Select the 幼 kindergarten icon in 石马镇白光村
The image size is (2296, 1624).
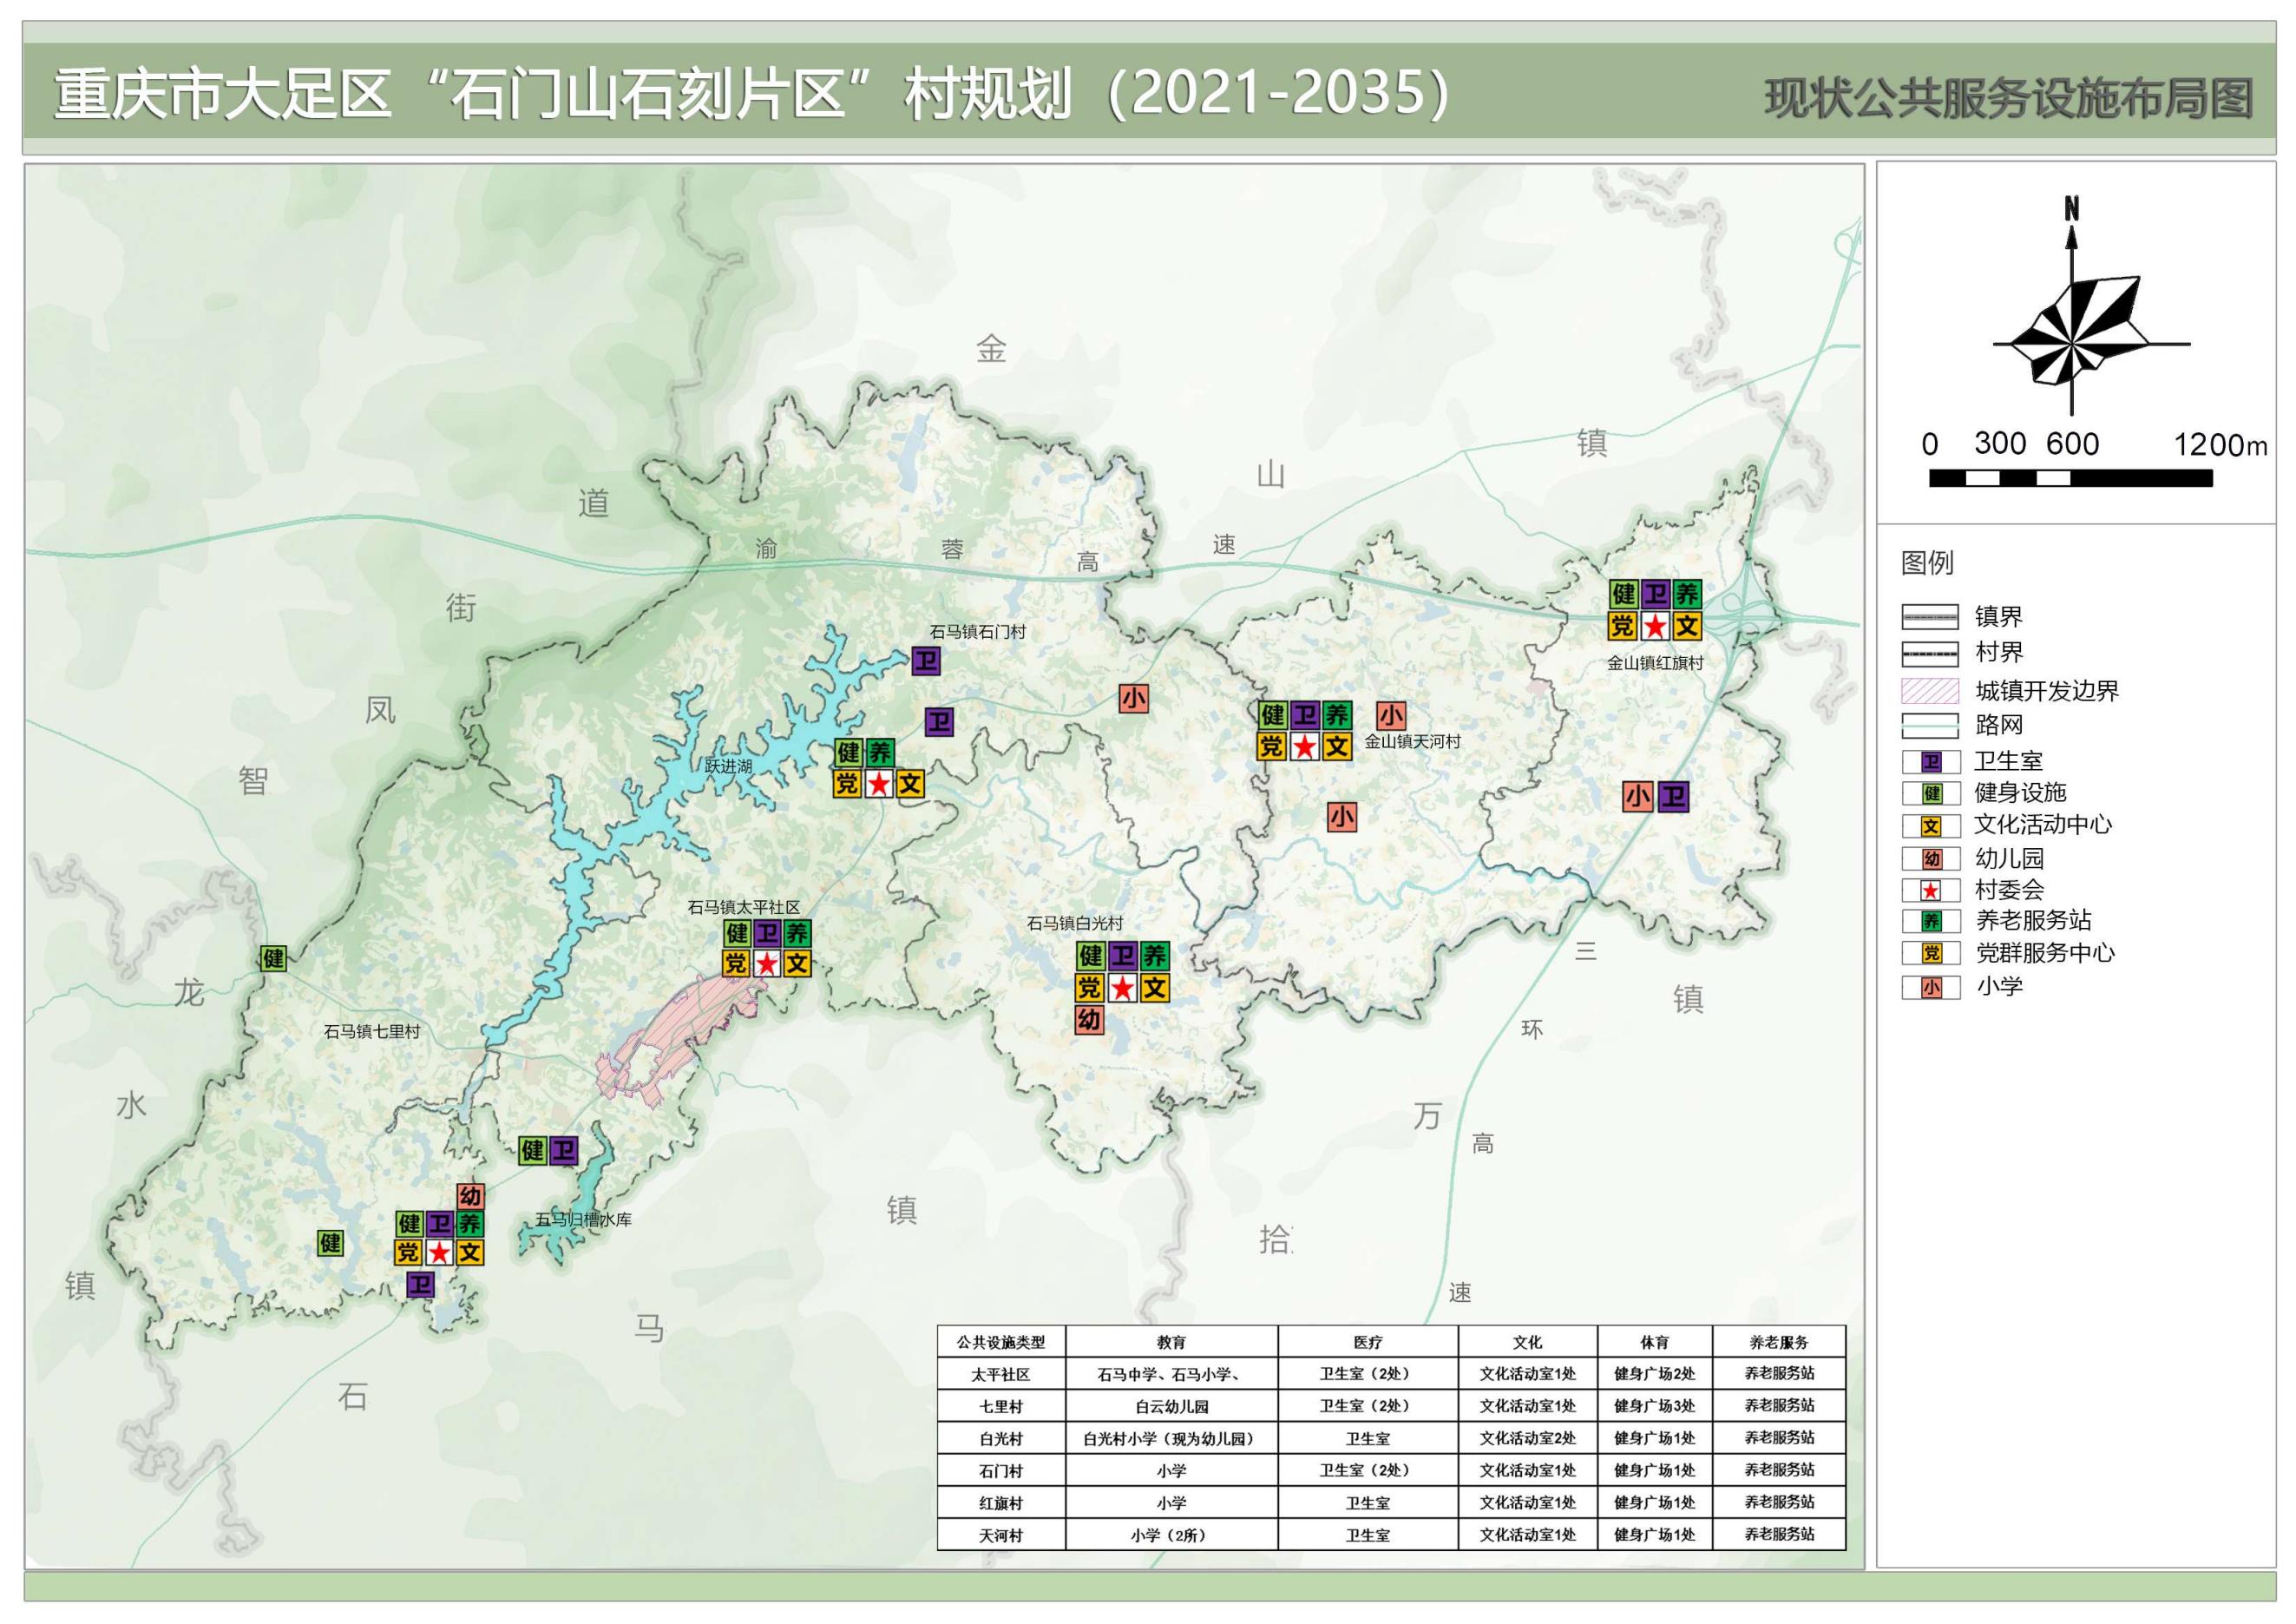(1089, 1020)
